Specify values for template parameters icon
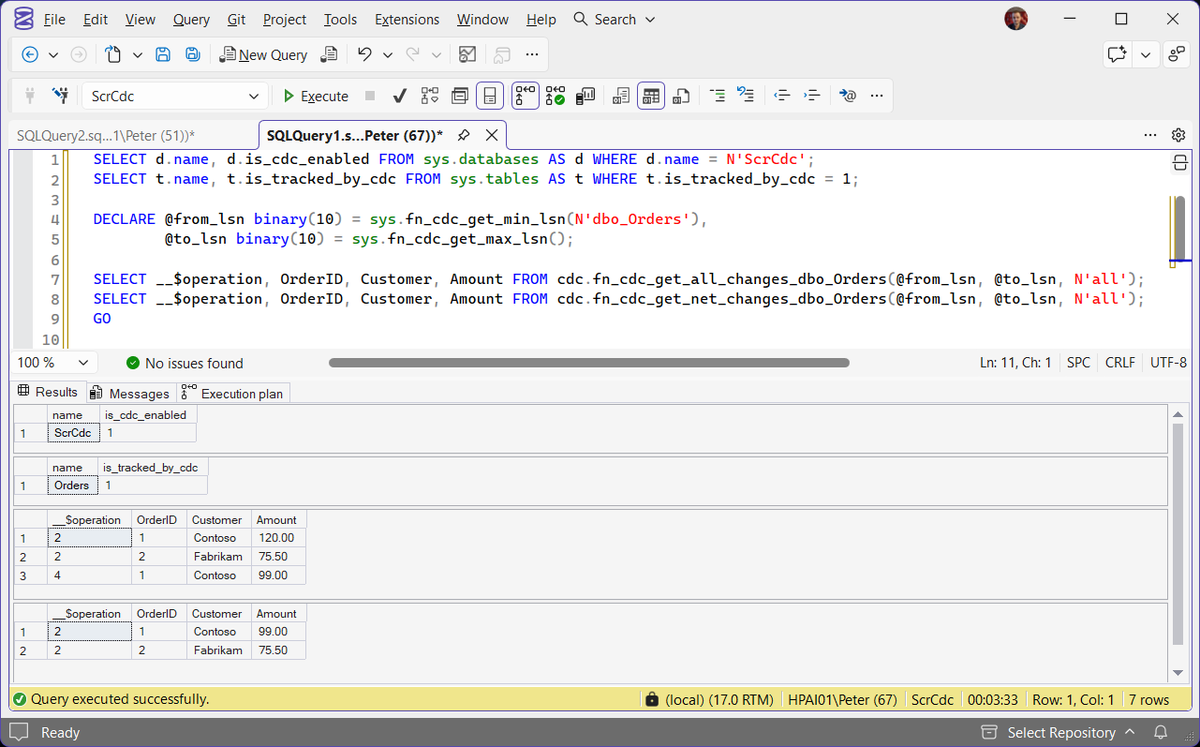This screenshot has width=1200, height=747. [x=848, y=96]
